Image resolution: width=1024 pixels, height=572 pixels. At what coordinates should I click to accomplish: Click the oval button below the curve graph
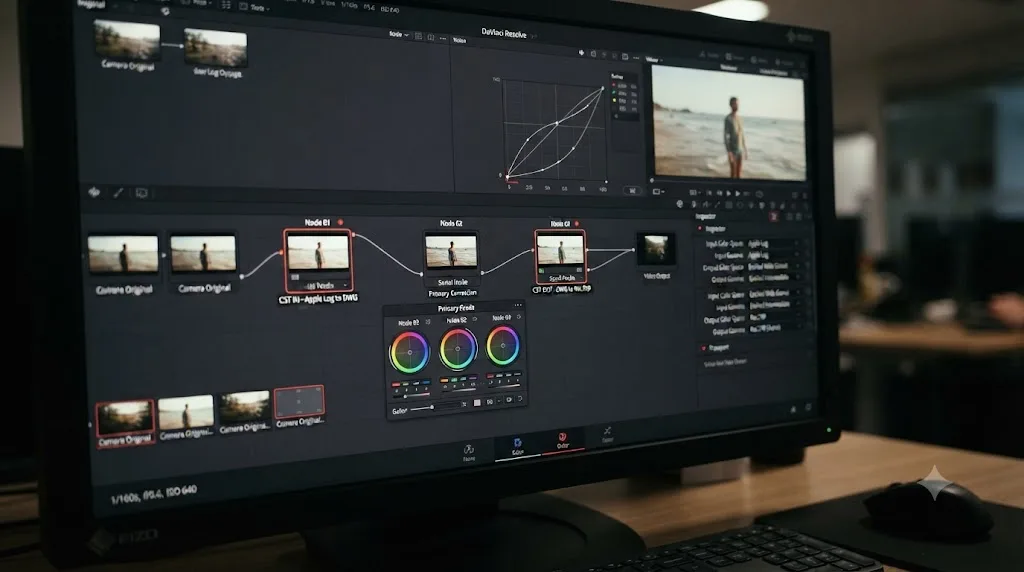click(x=632, y=191)
